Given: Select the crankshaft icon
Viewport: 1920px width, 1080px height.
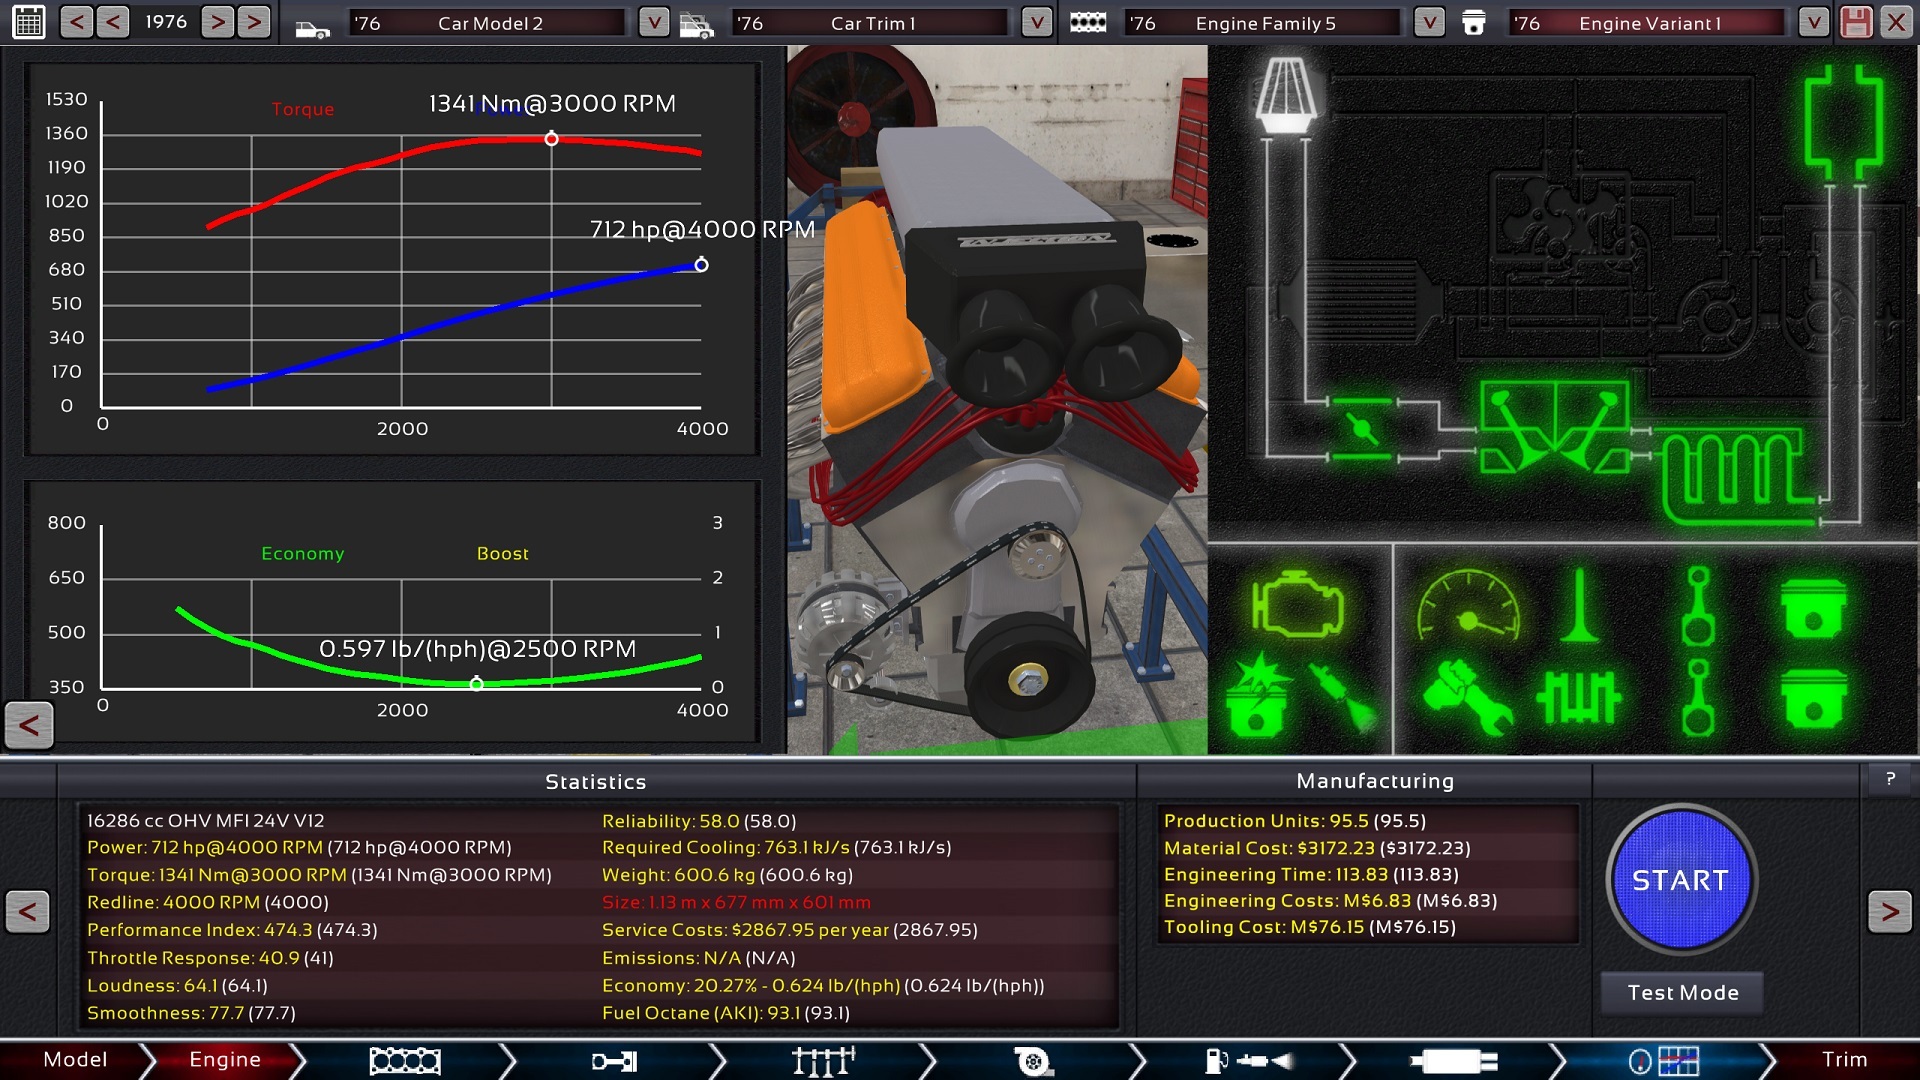Looking at the screenshot, I should click(1579, 697).
